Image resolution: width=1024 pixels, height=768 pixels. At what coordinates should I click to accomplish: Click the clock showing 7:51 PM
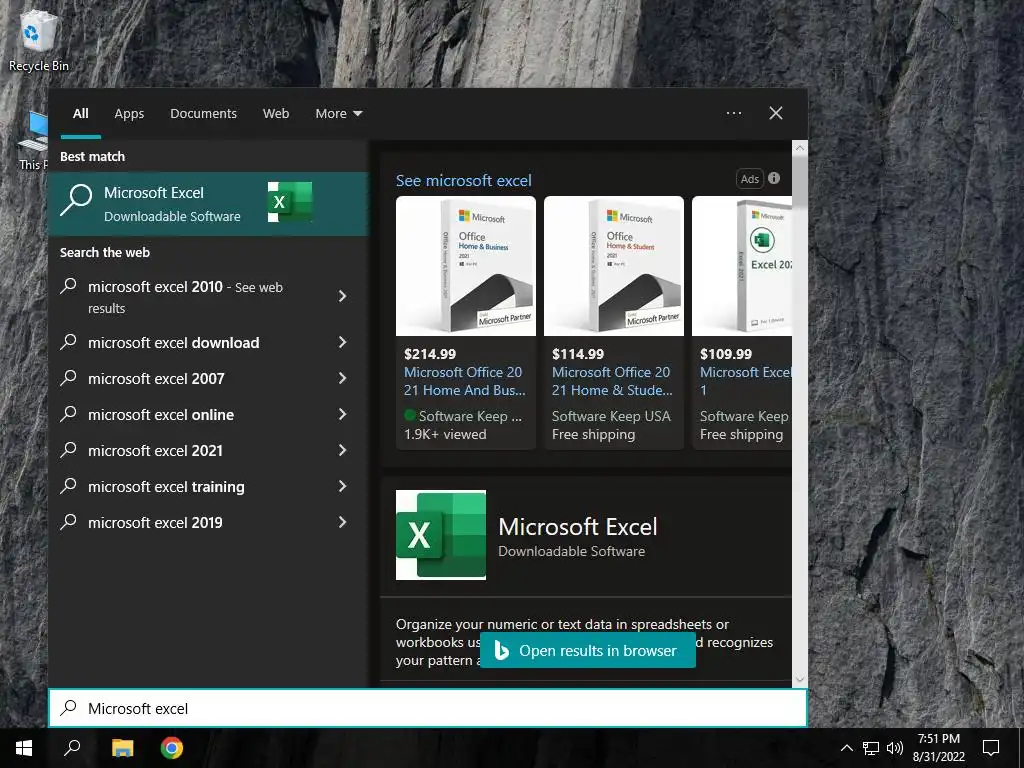point(938,739)
